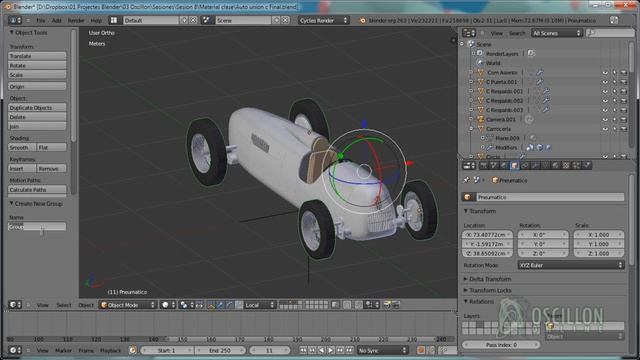The image size is (640, 360).
Task: Open the World properties tab icon
Action: click(504, 165)
